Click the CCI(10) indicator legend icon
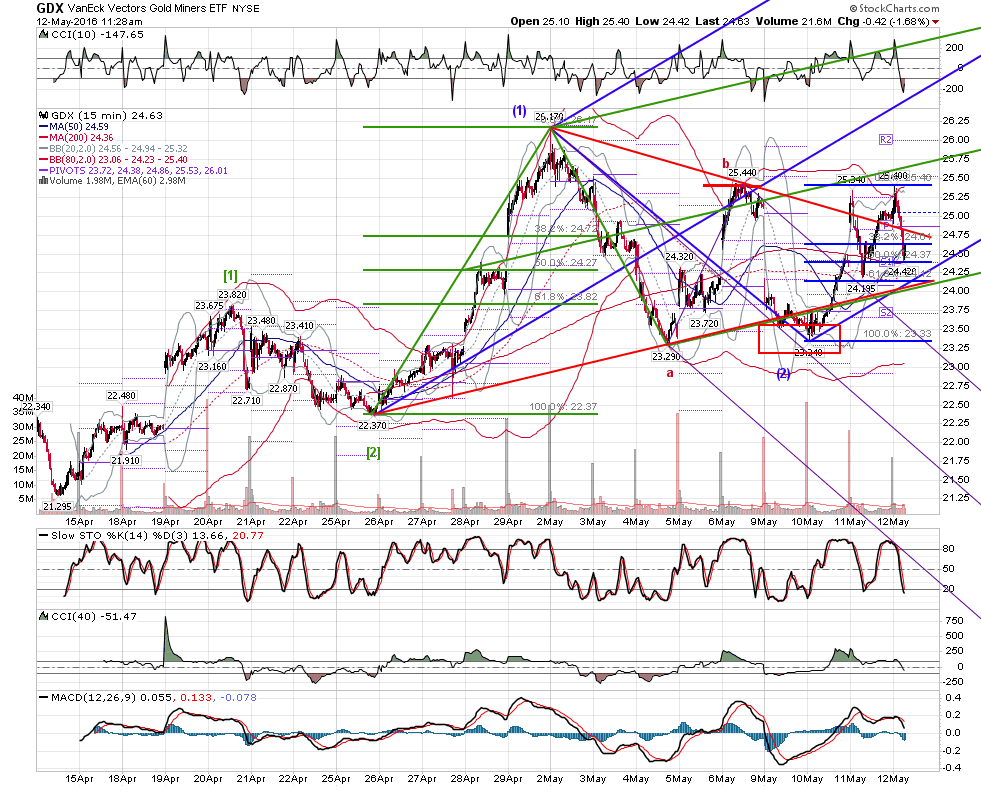This screenshot has width=981, height=793. click(x=43, y=35)
